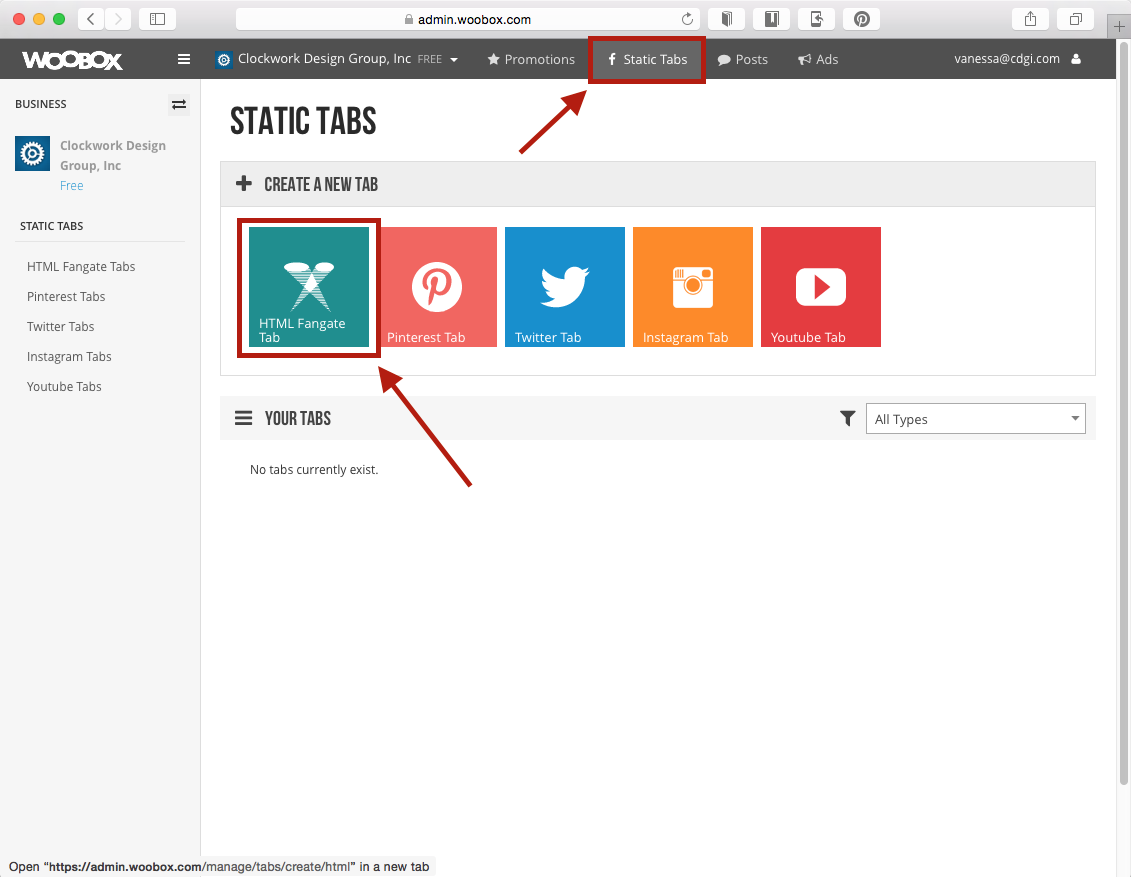Open the vanessa@cdgi.com user account

1007,59
